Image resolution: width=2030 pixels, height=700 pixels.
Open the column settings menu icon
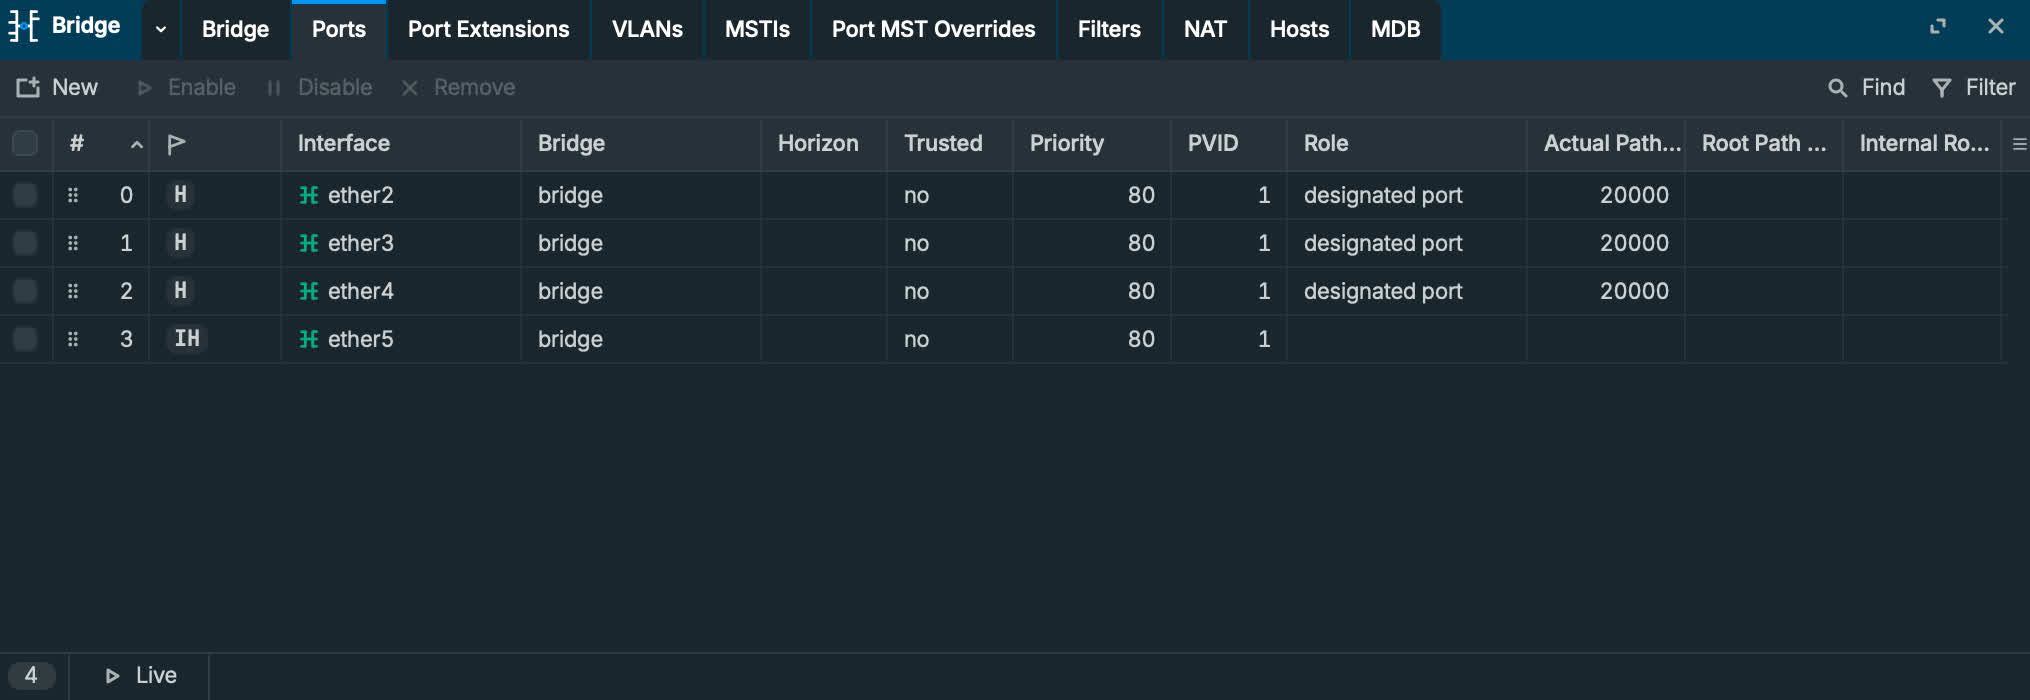coord(2019,144)
